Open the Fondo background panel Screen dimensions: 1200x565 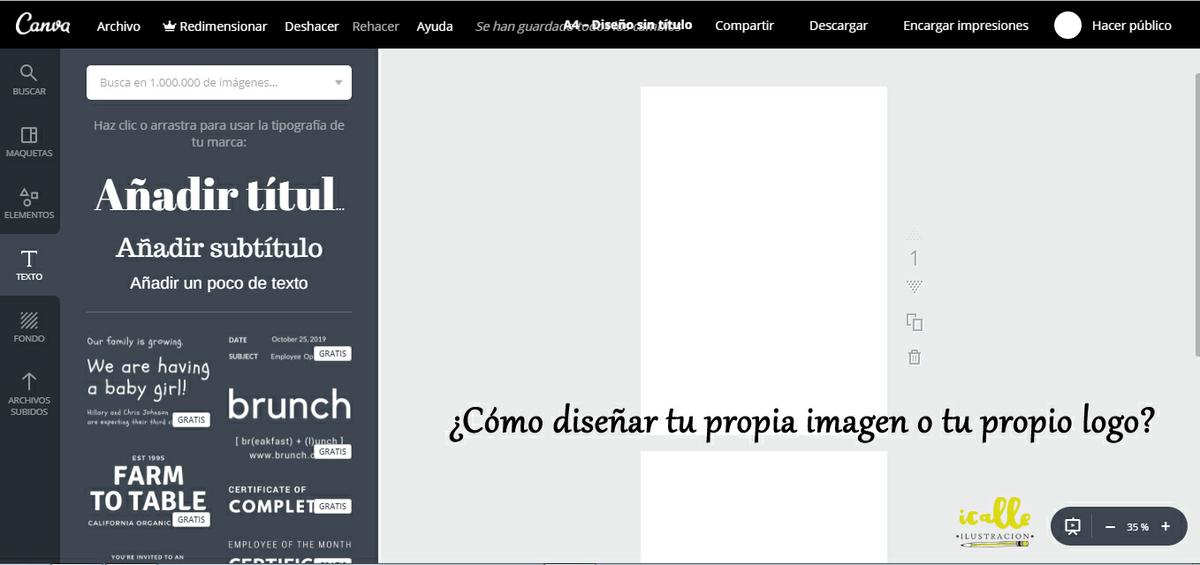(x=29, y=327)
